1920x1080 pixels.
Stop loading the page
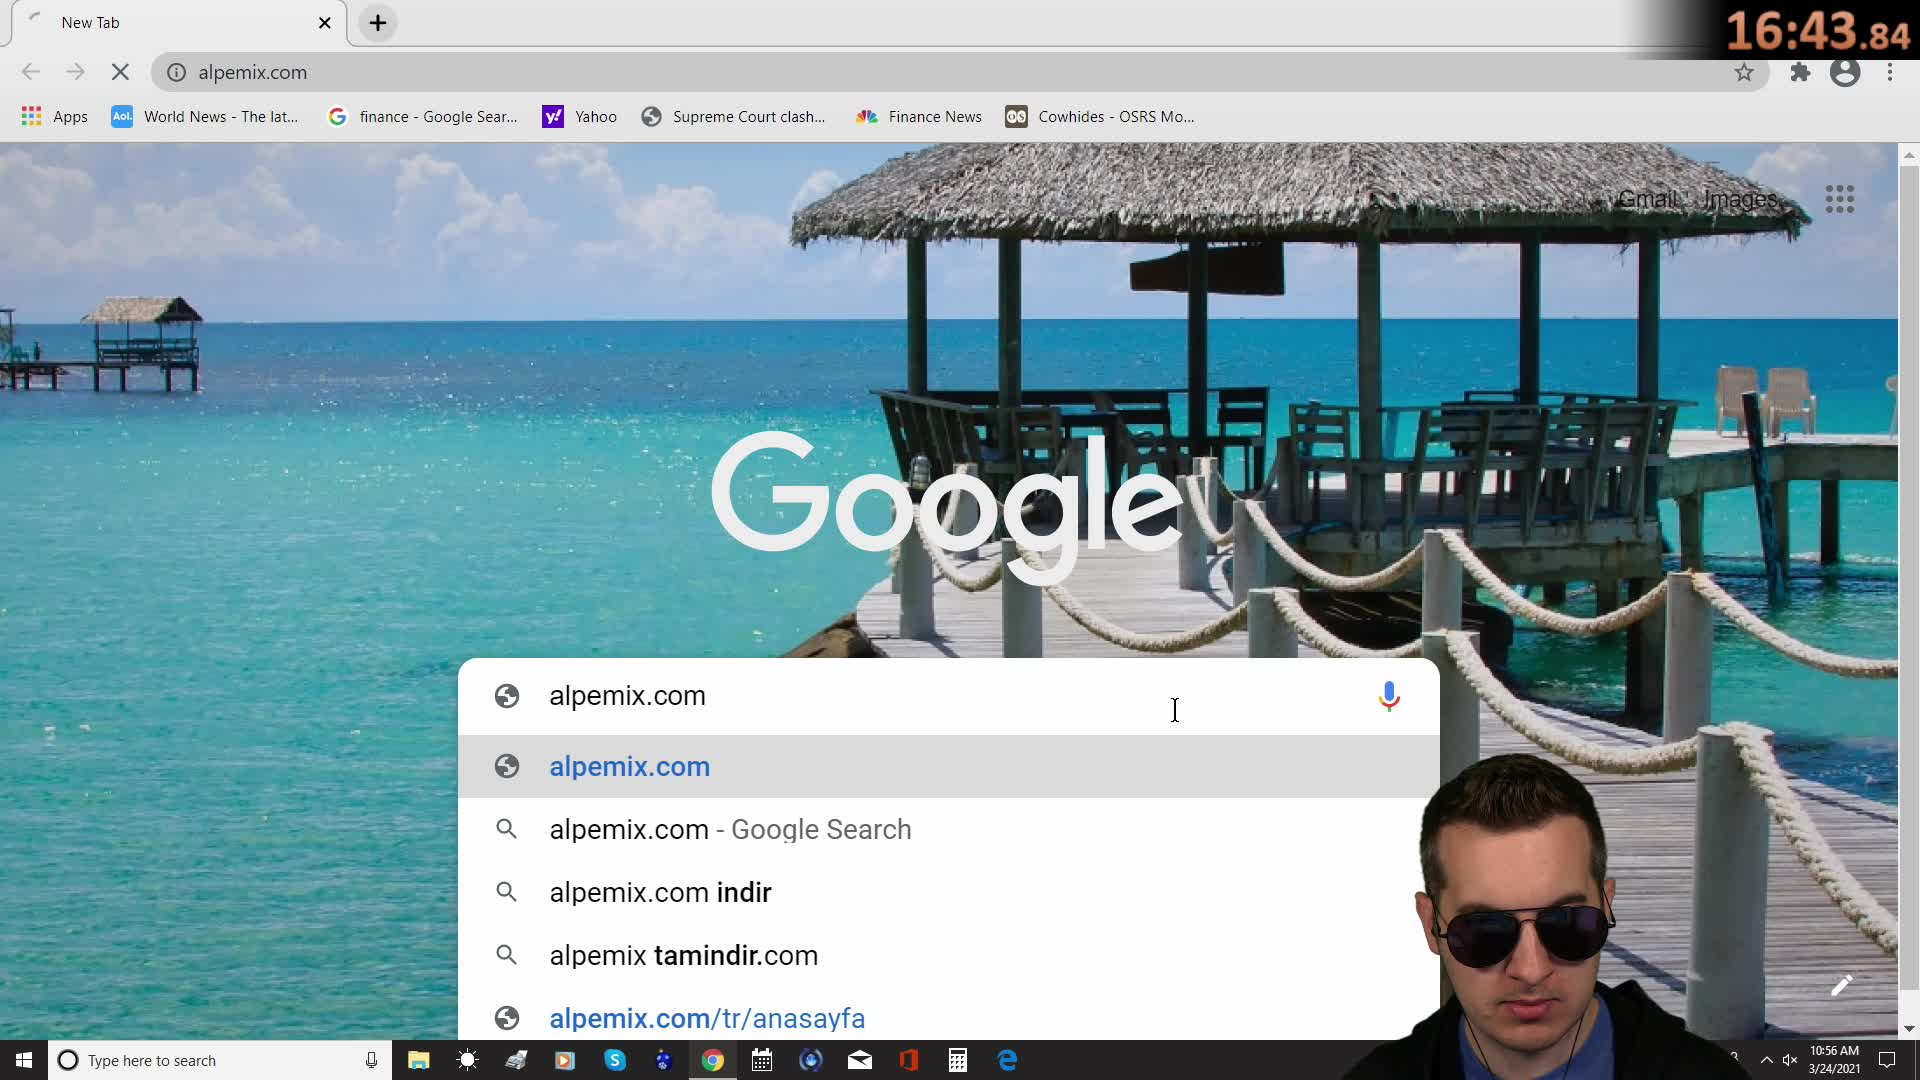[x=120, y=72]
